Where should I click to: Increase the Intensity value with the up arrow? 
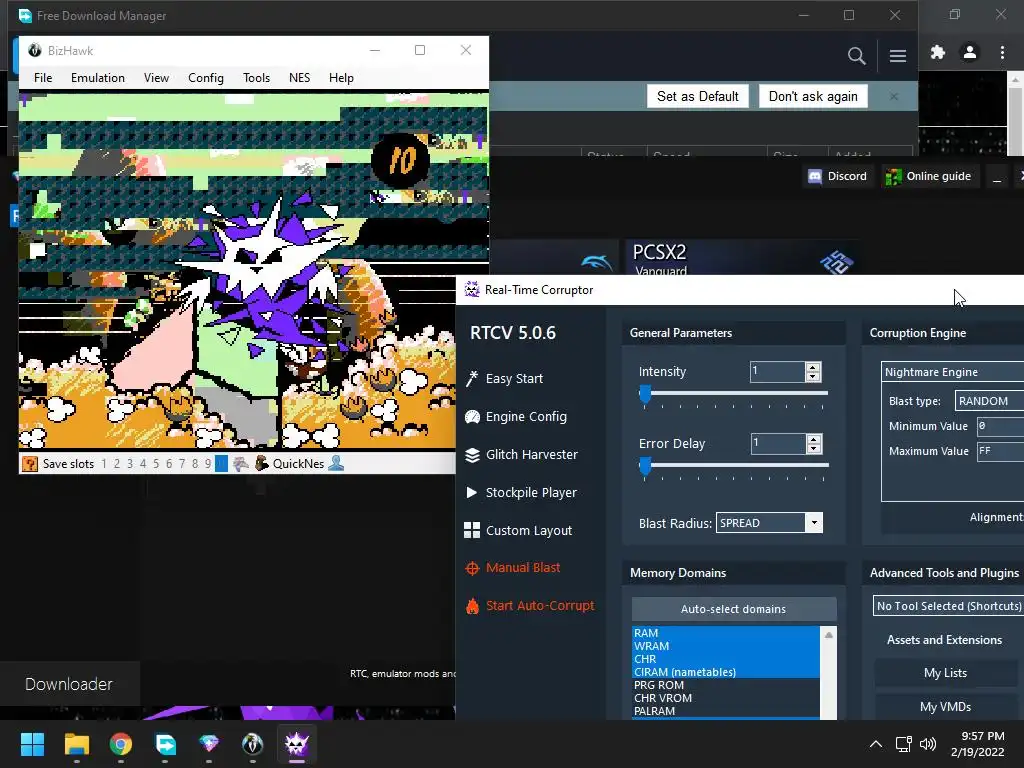(813, 368)
